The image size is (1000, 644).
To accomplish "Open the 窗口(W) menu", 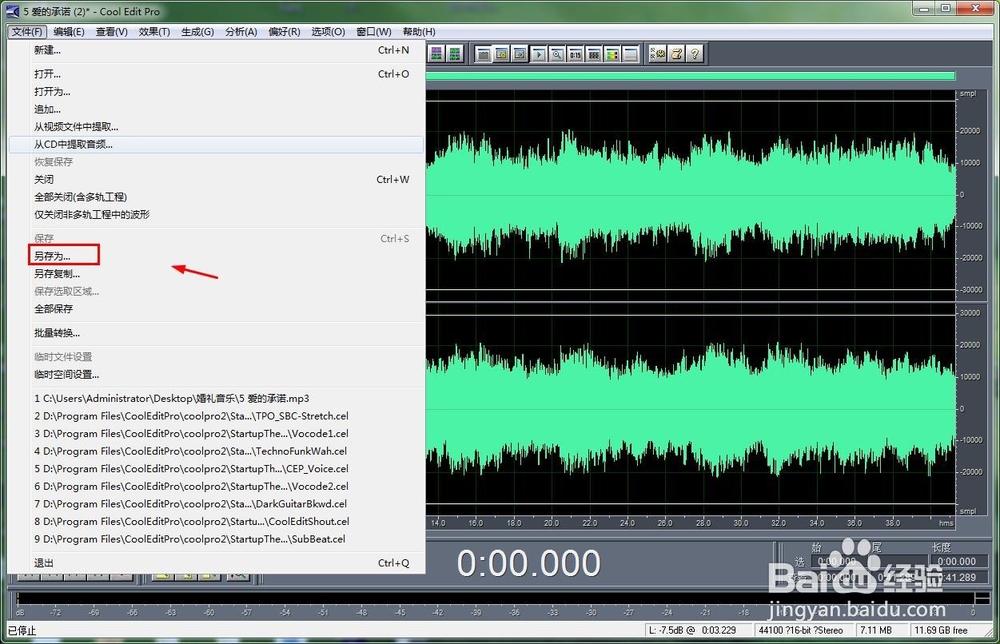I will (x=374, y=32).
